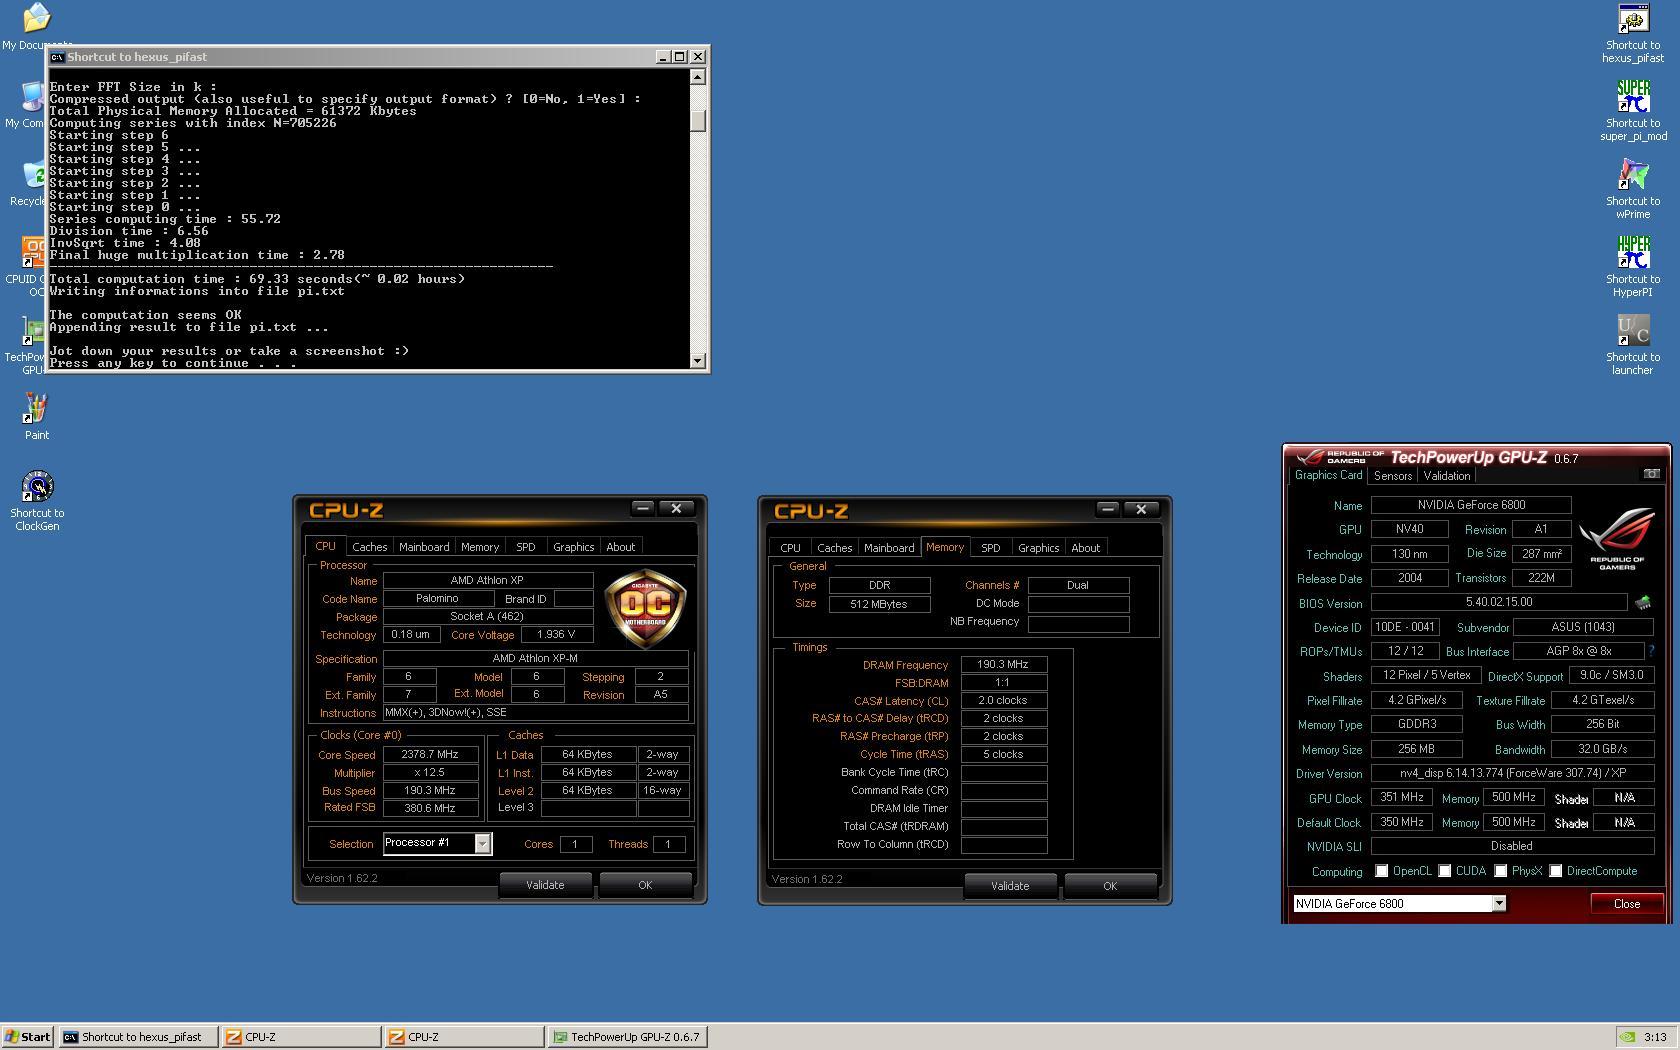This screenshot has height=1050, width=1680.
Task: Switch to the Mainboard tab in left CPU-Z
Action: [x=424, y=547]
